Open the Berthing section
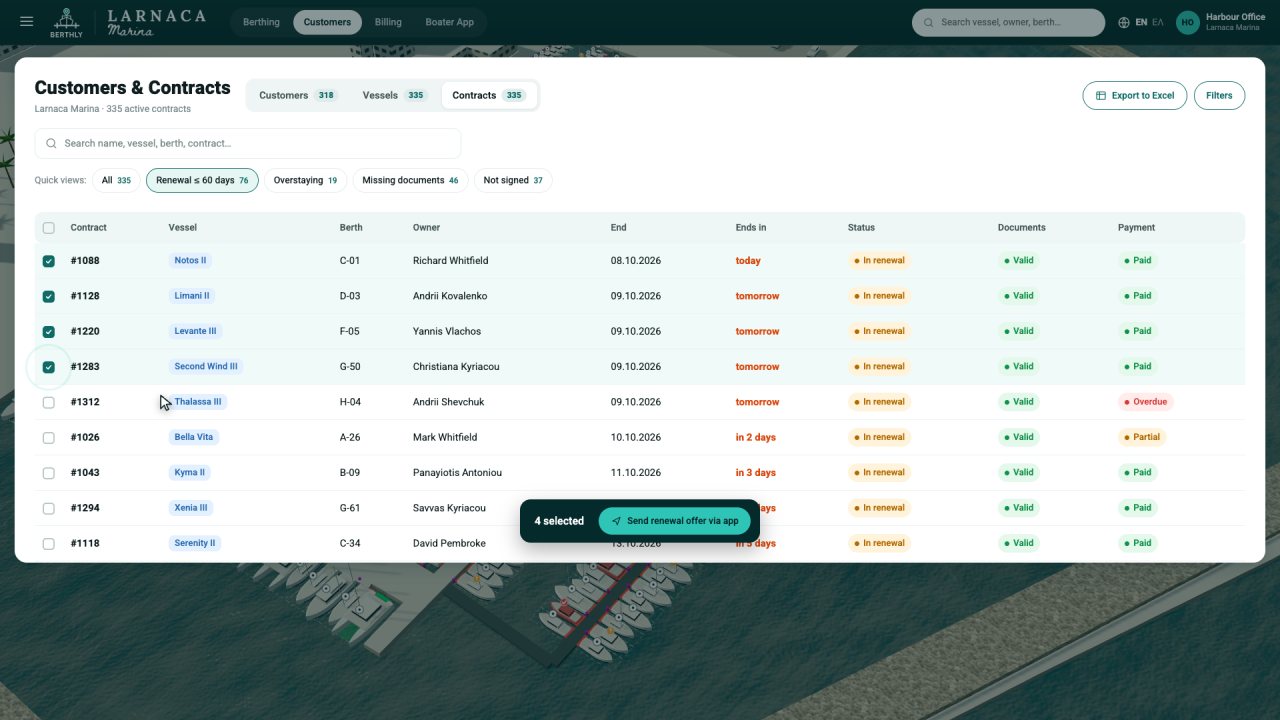 [261, 22]
